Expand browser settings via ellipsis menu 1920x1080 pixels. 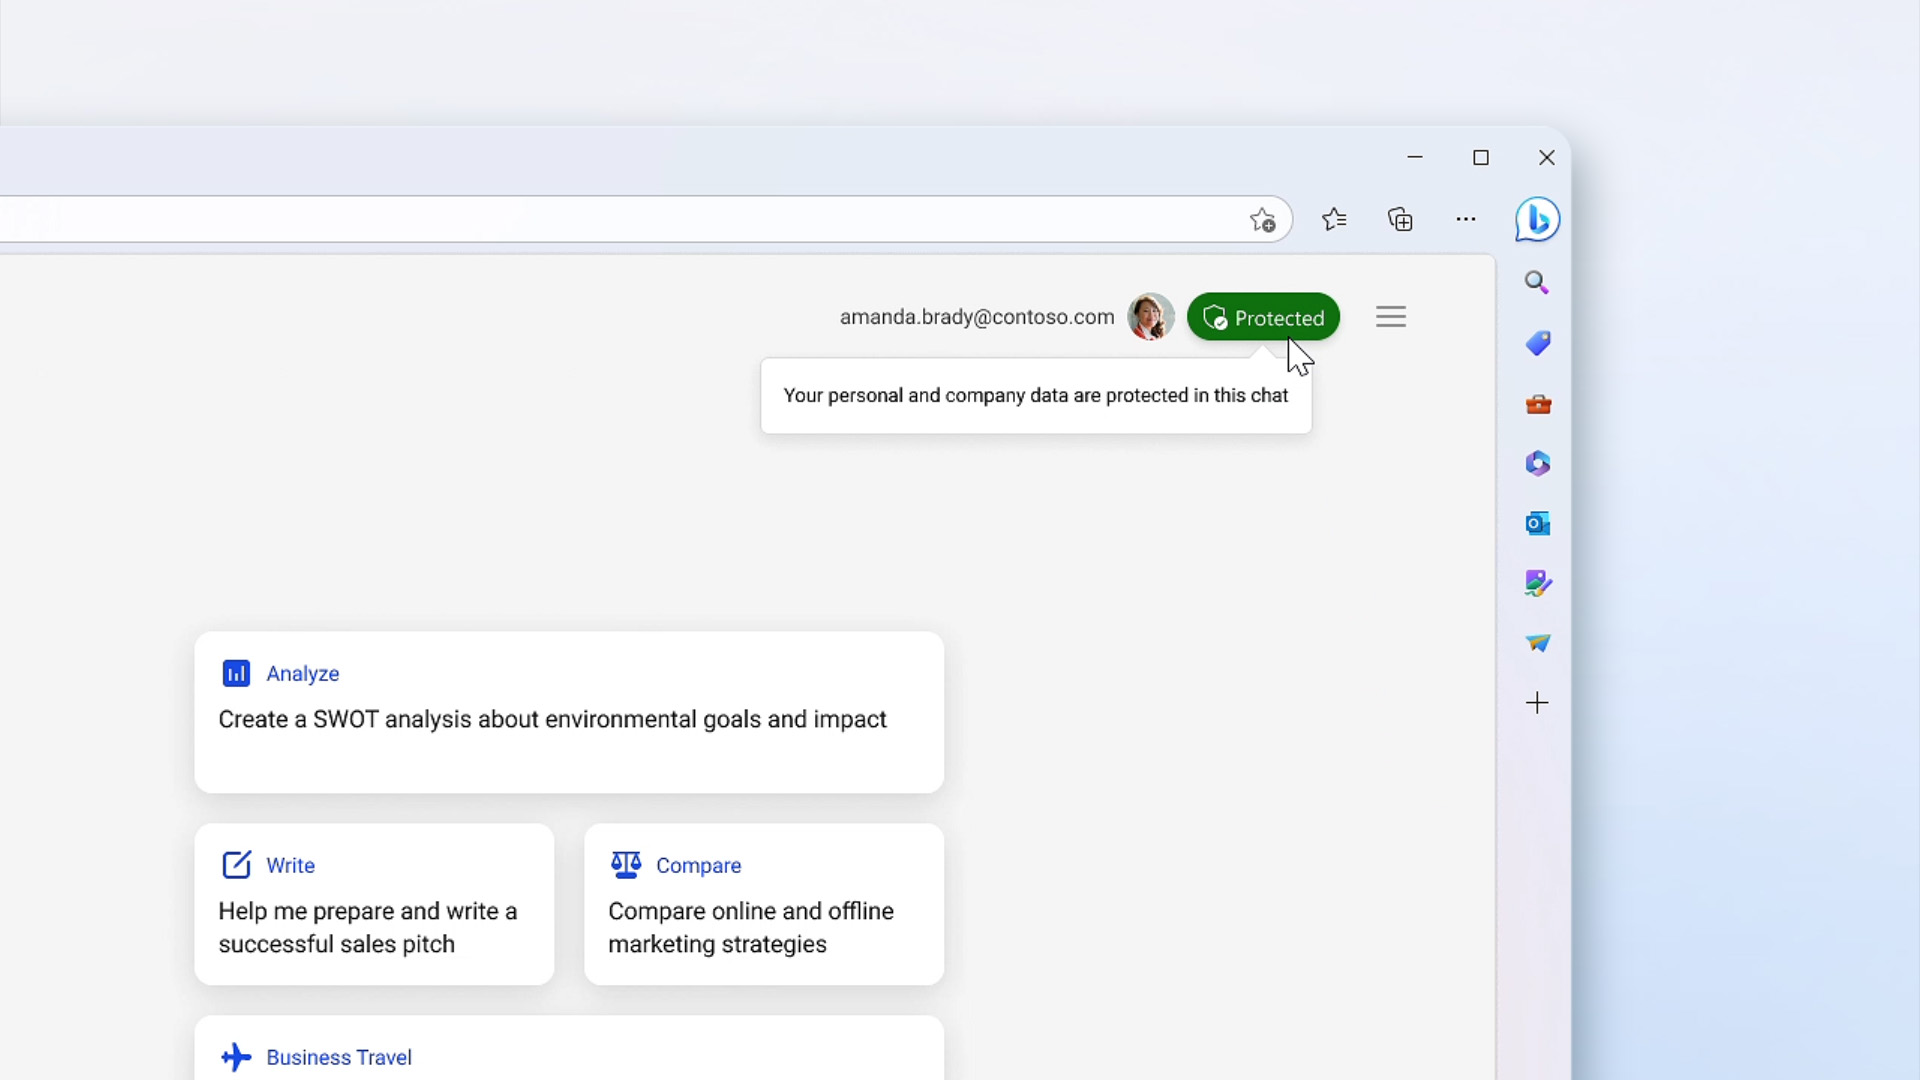coord(1466,220)
